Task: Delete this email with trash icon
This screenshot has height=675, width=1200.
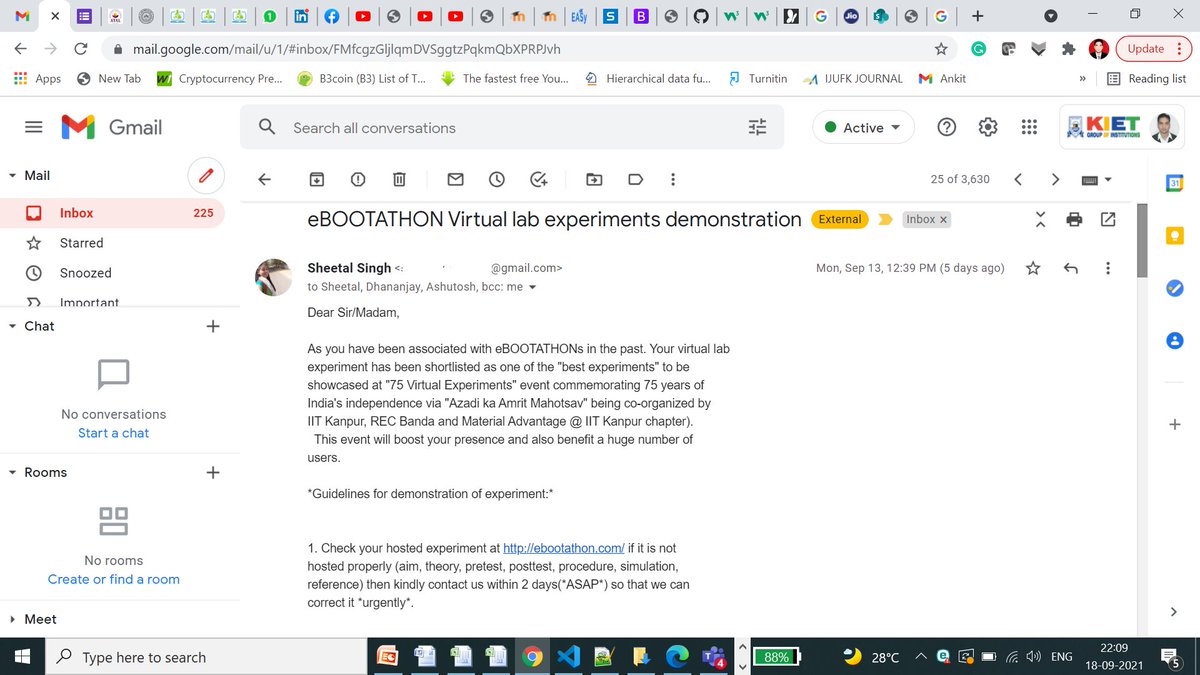Action: 399,179
